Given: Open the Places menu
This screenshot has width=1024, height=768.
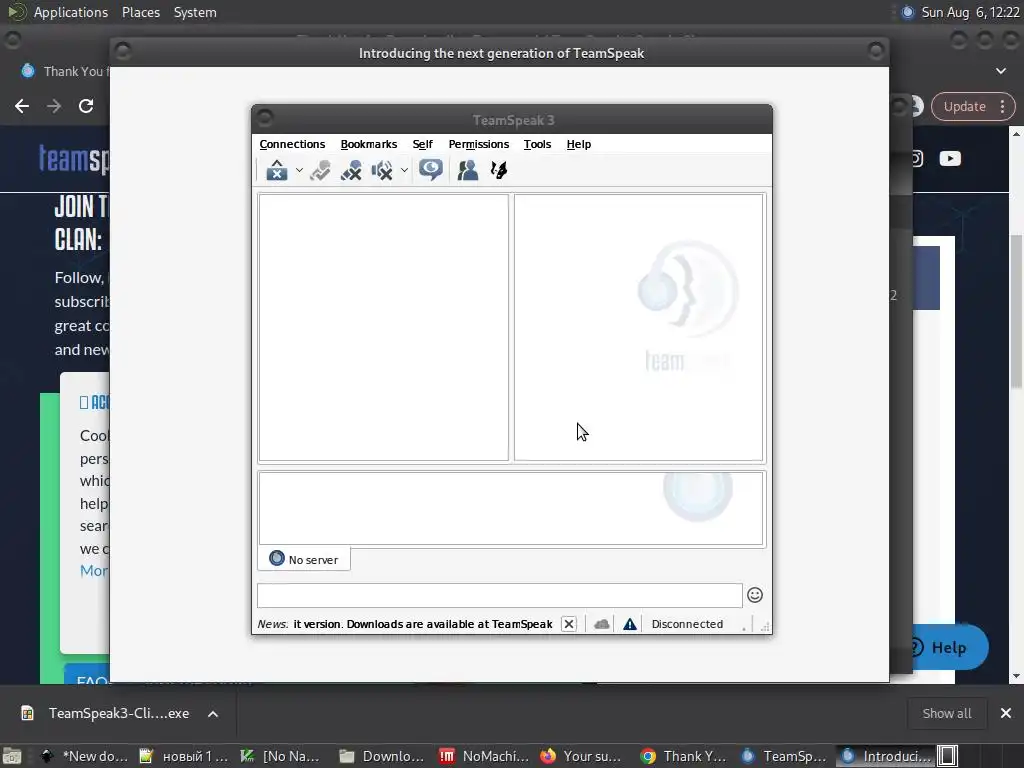Looking at the screenshot, I should (x=140, y=12).
